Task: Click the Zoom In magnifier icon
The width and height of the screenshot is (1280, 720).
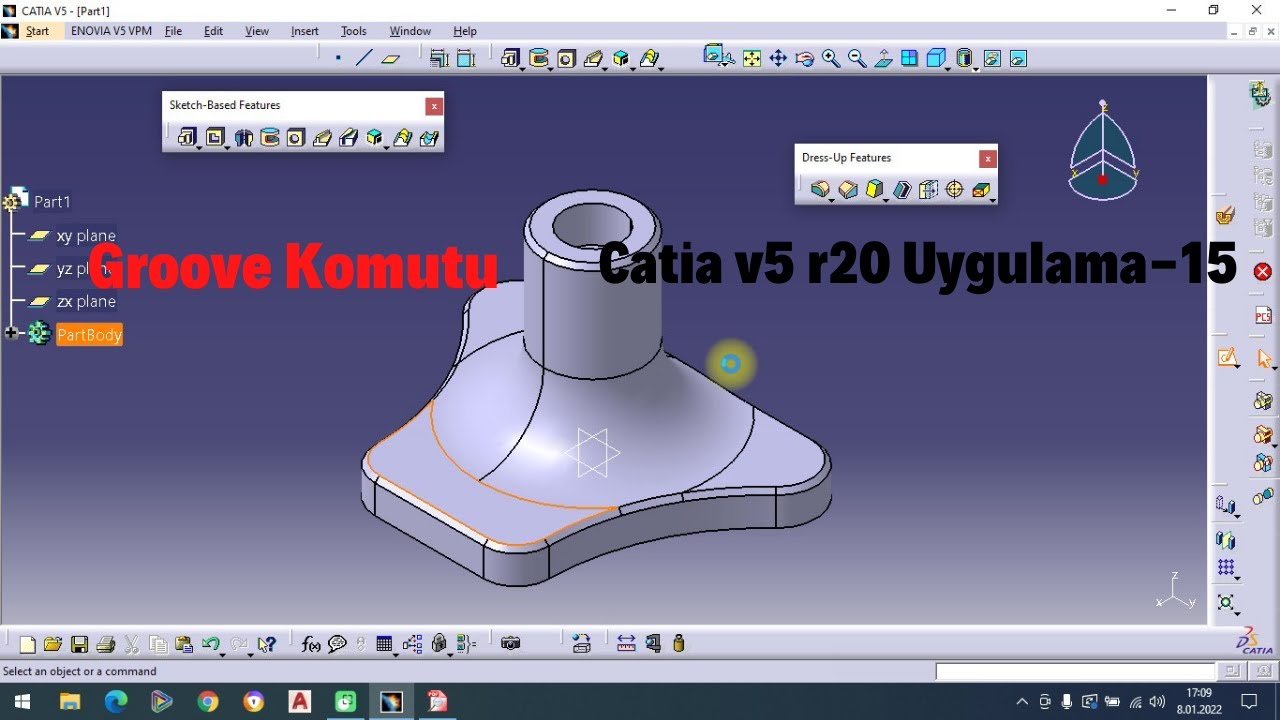Action: click(x=831, y=59)
